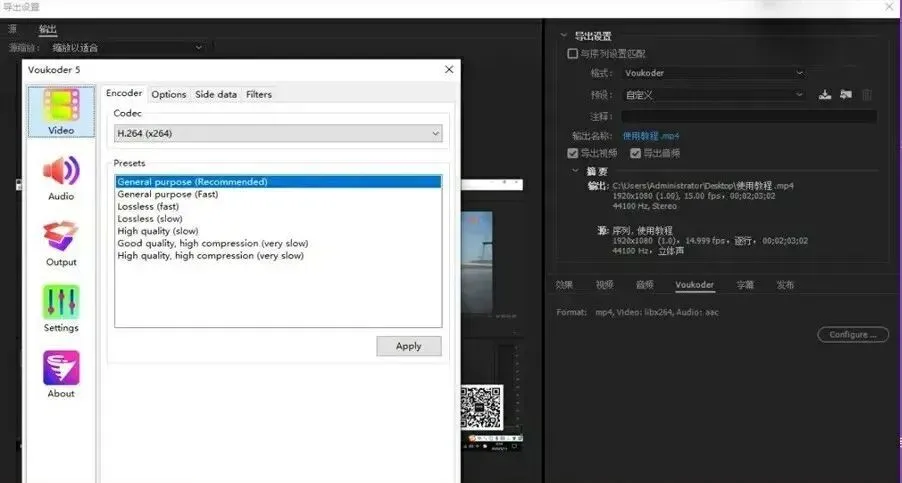
Task: Switch to the Filters tab
Action: point(259,94)
